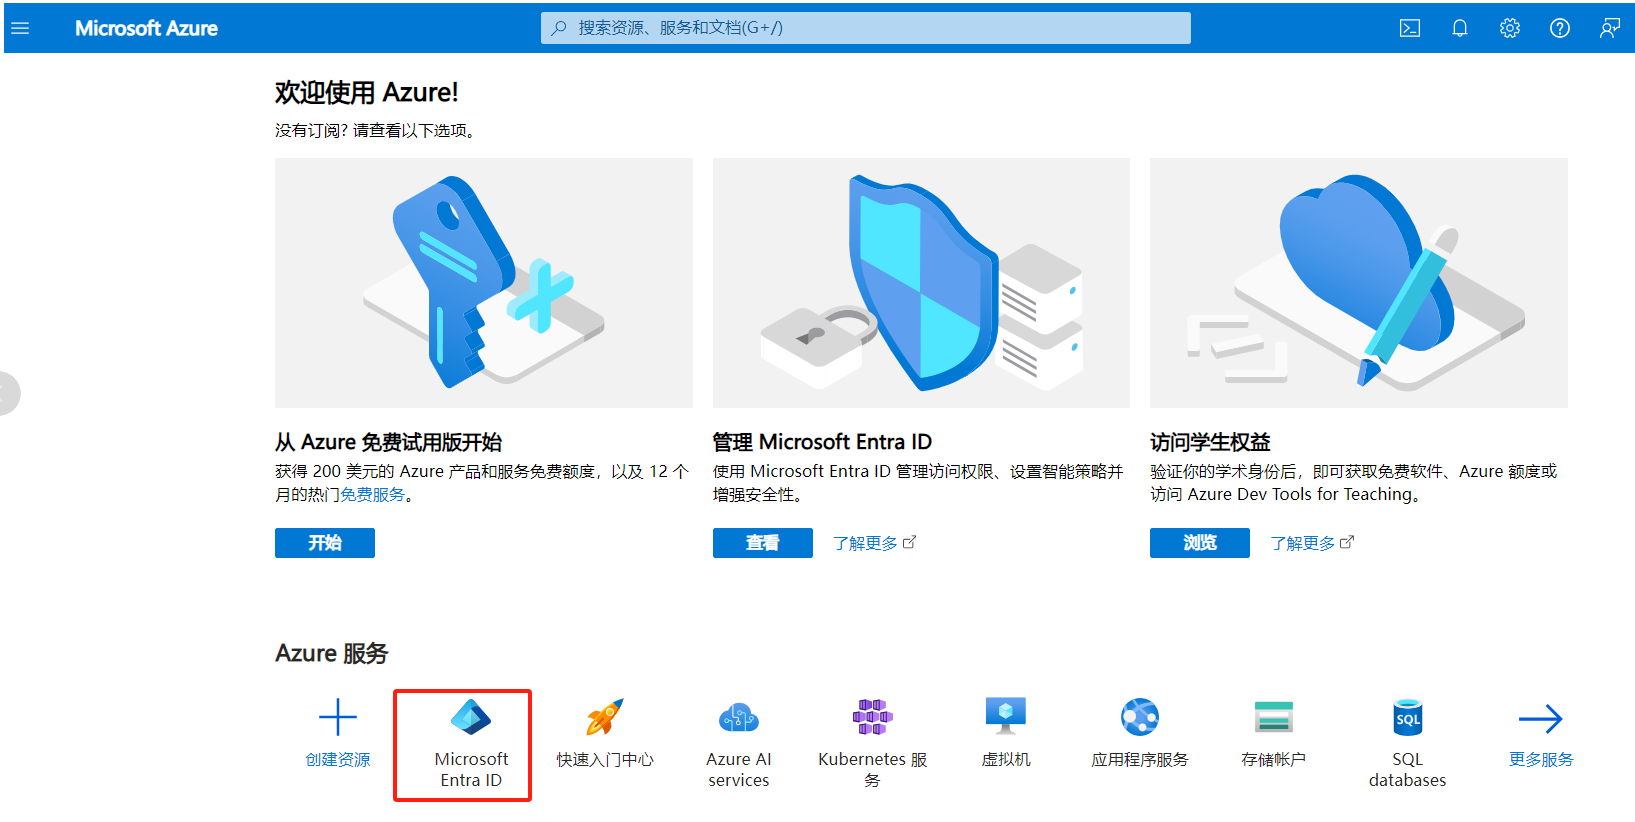The image size is (1635, 822).
Task: Open the feedback icon
Action: point(1609,28)
